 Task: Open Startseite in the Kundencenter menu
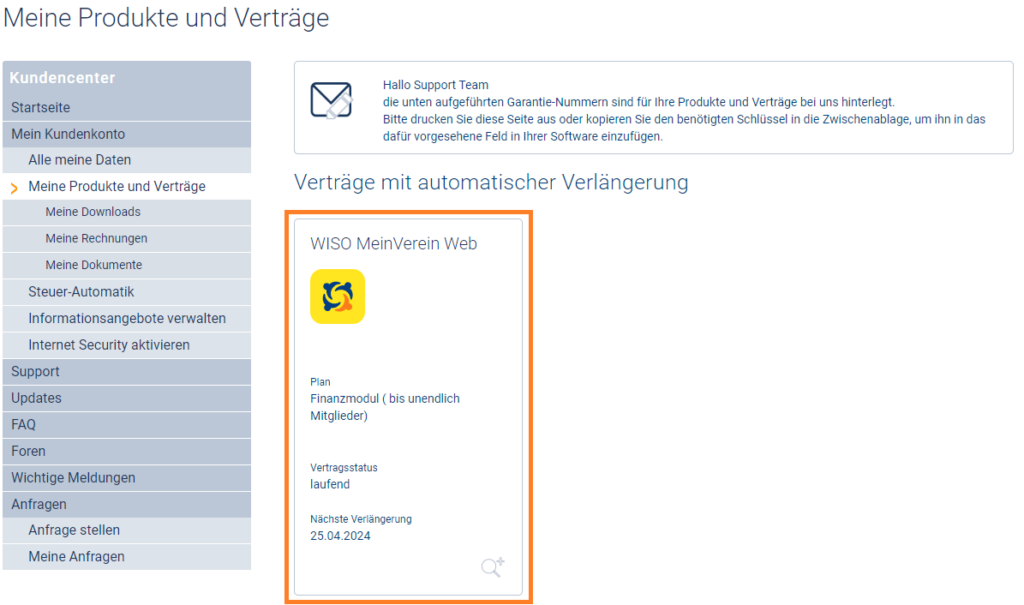pyautogui.click(x=127, y=107)
